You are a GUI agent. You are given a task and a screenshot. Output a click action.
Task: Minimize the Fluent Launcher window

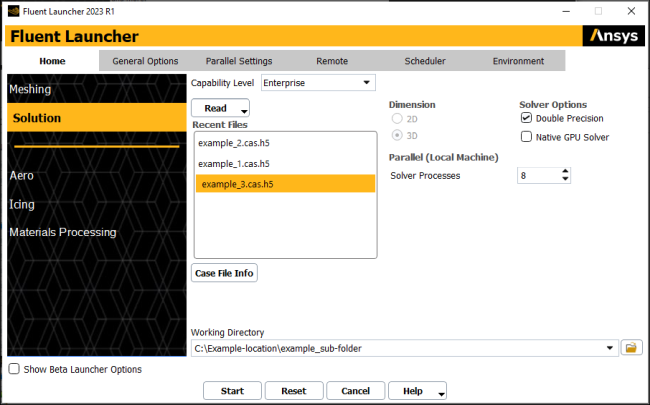point(566,11)
